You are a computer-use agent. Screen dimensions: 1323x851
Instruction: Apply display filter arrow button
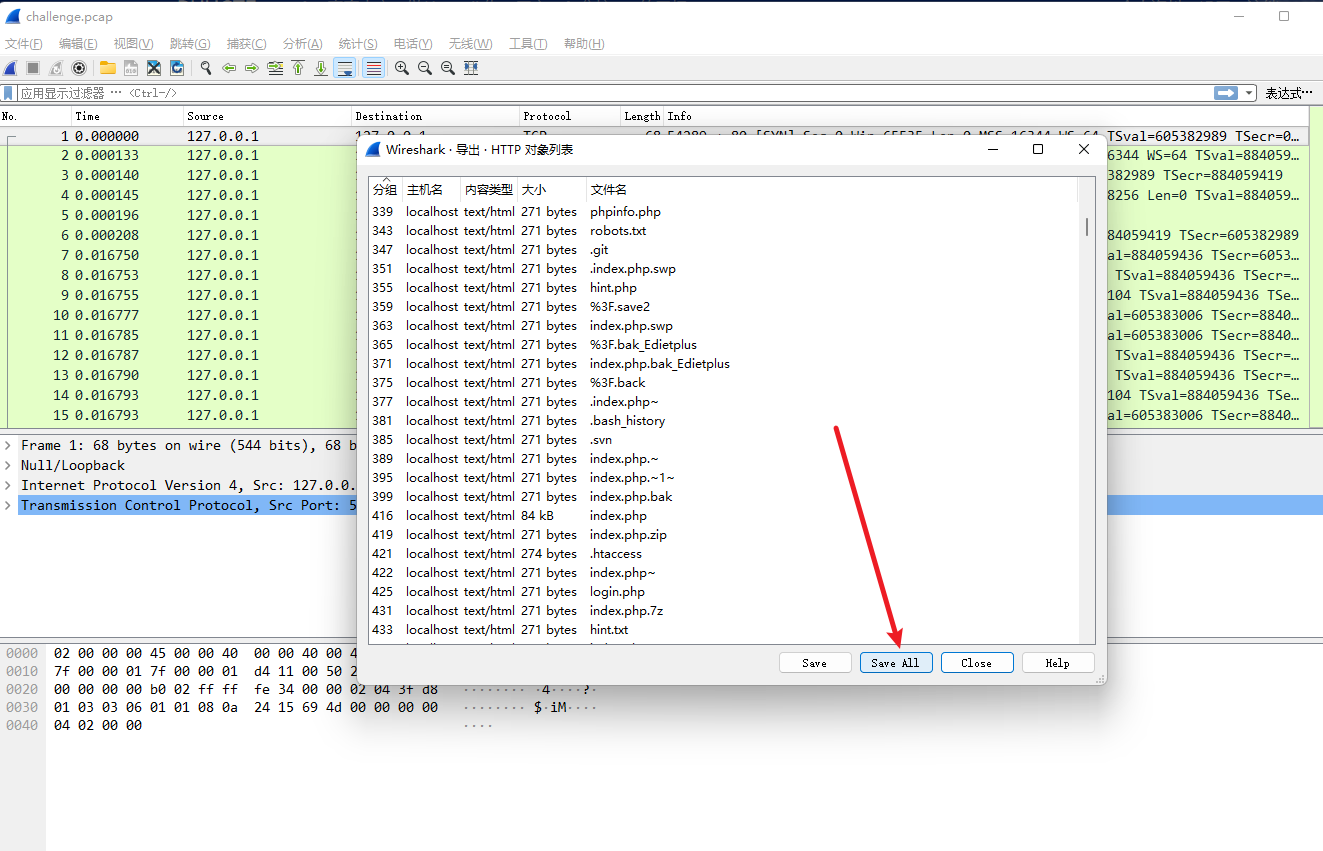tap(1226, 93)
